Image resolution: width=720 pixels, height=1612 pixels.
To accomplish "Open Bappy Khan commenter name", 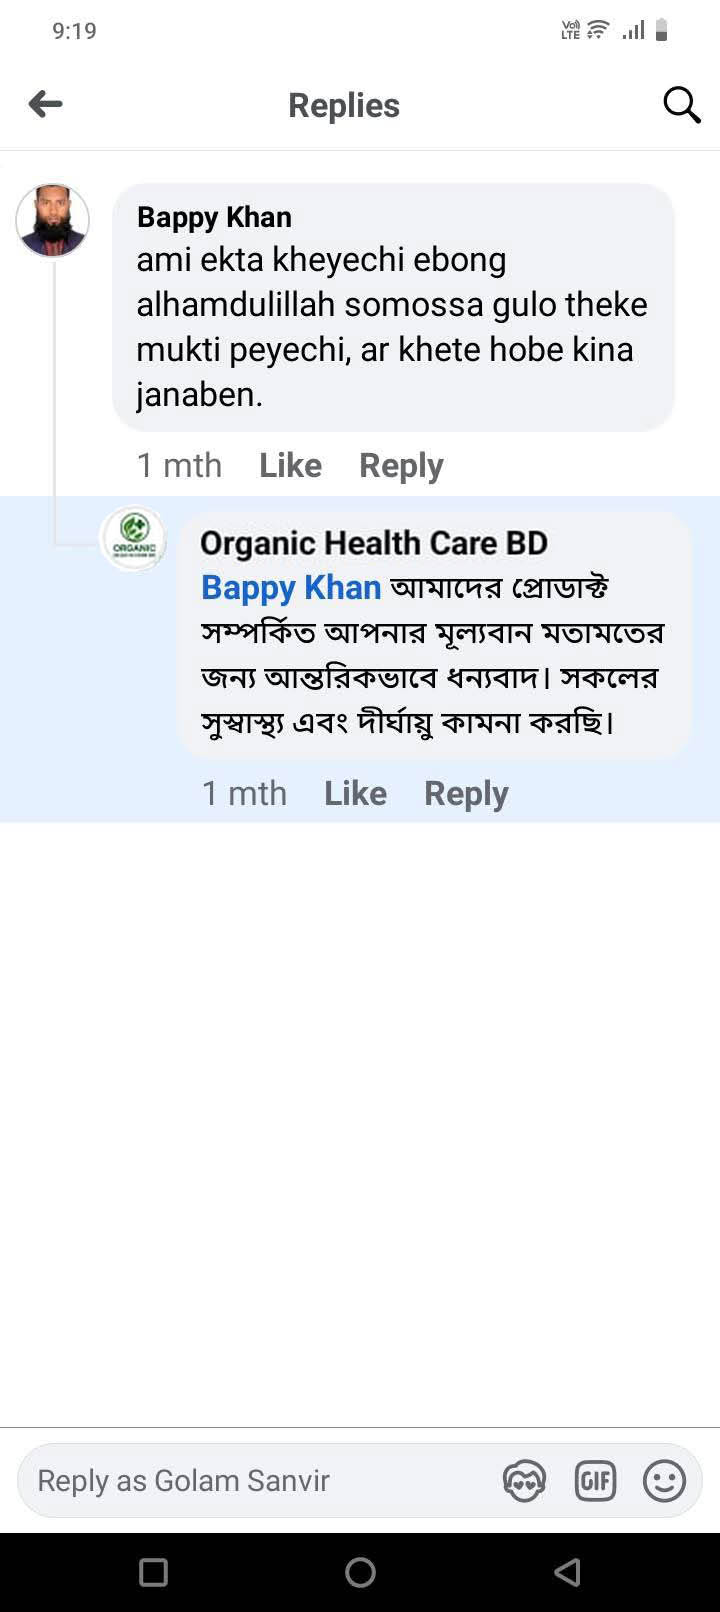I will point(214,217).
